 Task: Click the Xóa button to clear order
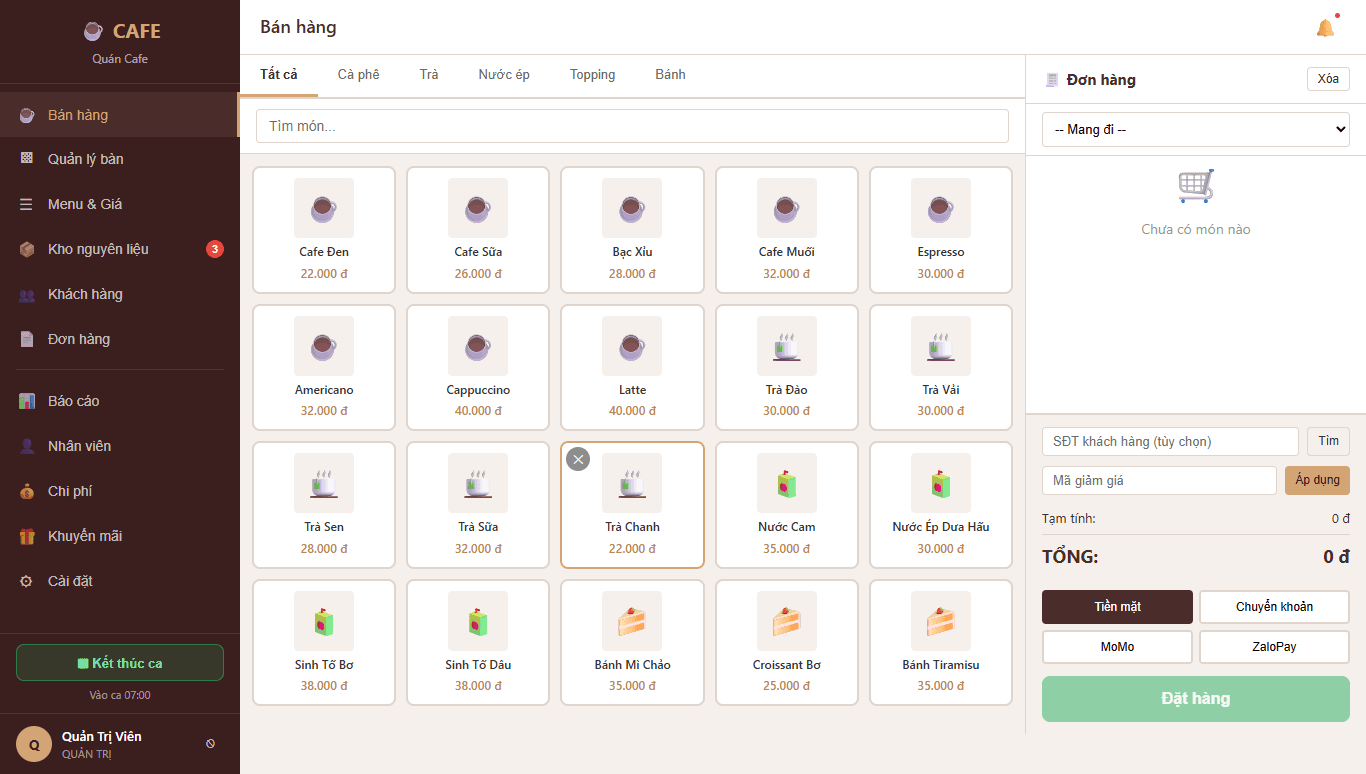[x=1328, y=79]
